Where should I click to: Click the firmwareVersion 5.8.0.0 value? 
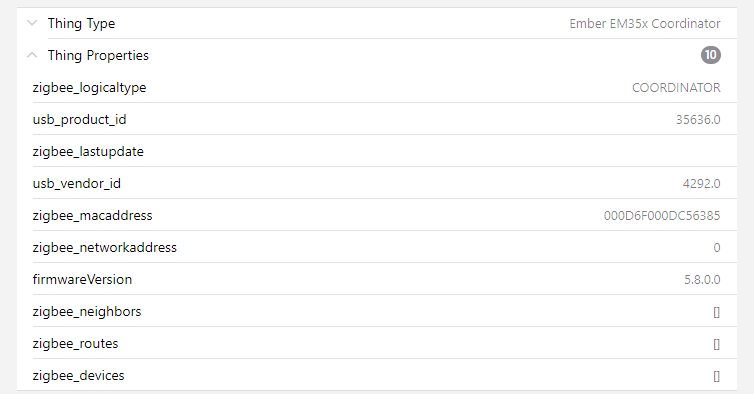click(702, 280)
